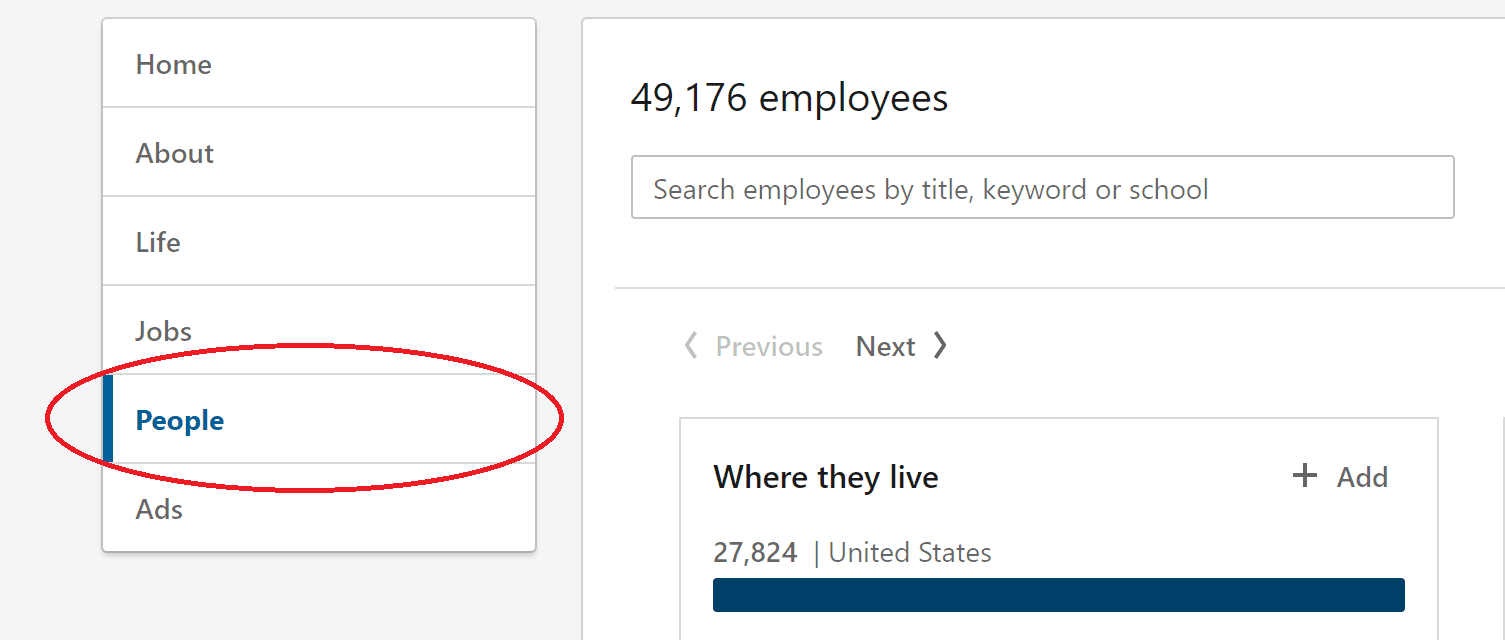Open the Ads section

click(x=158, y=508)
